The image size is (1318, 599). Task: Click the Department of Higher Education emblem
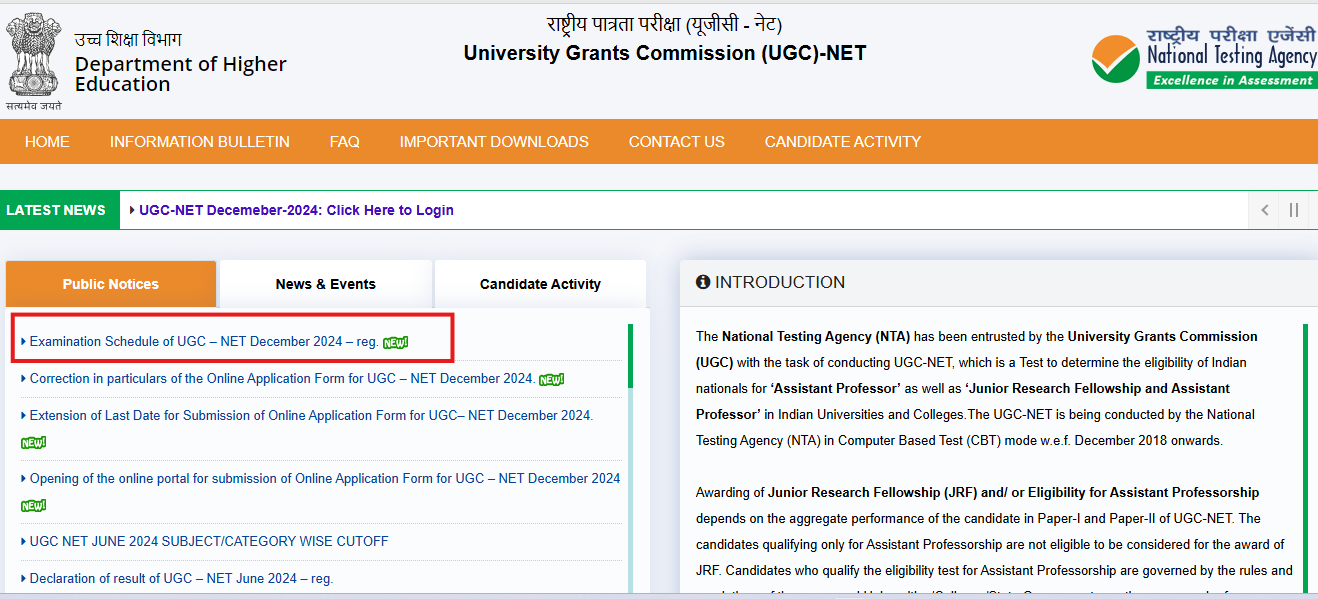pos(33,55)
